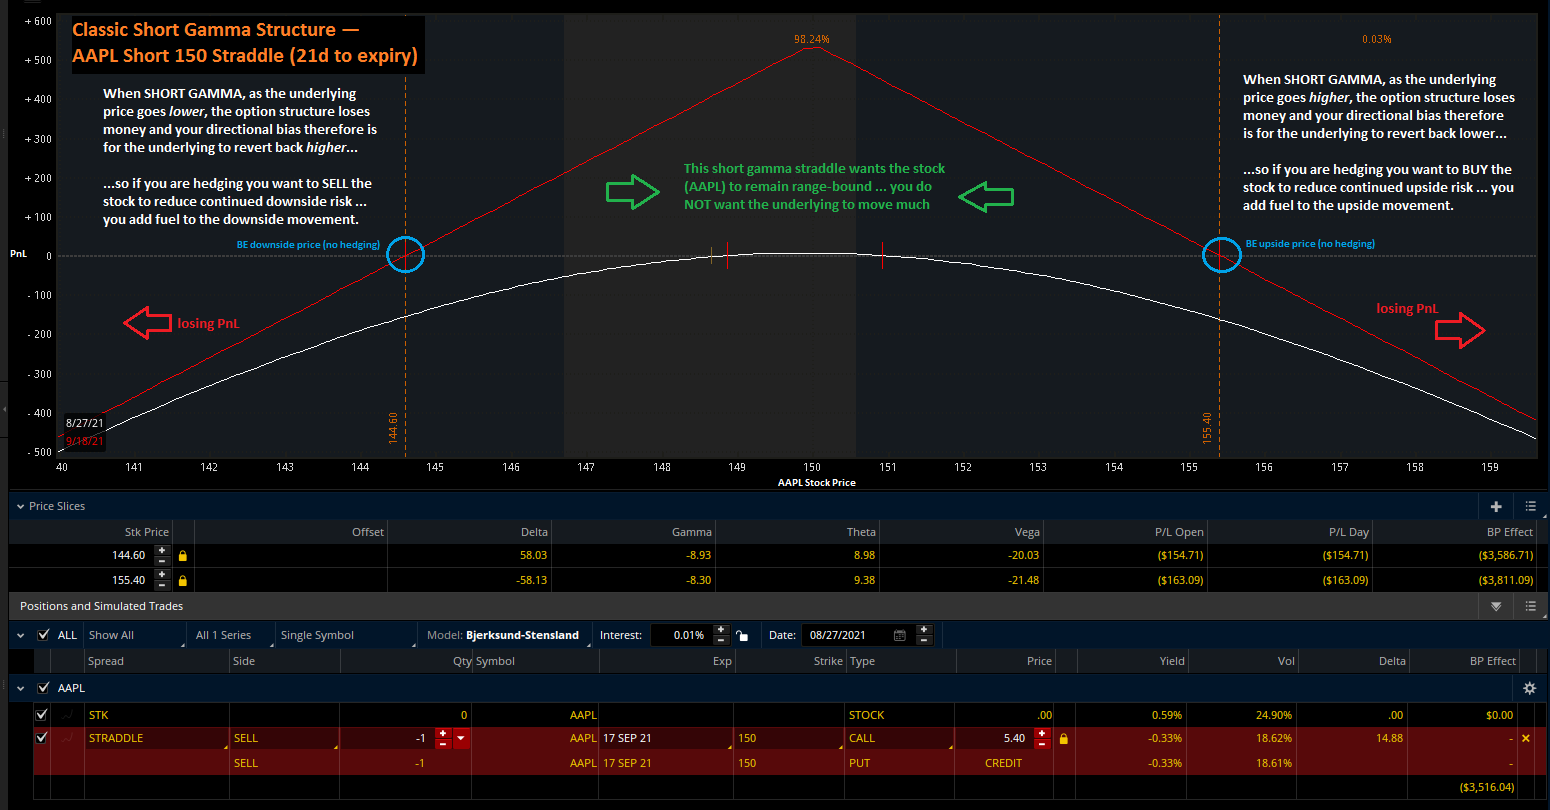The width and height of the screenshot is (1550, 810).
Task: Uncheck the STRADDLE row checkbox
Action: tap(41, 738)
